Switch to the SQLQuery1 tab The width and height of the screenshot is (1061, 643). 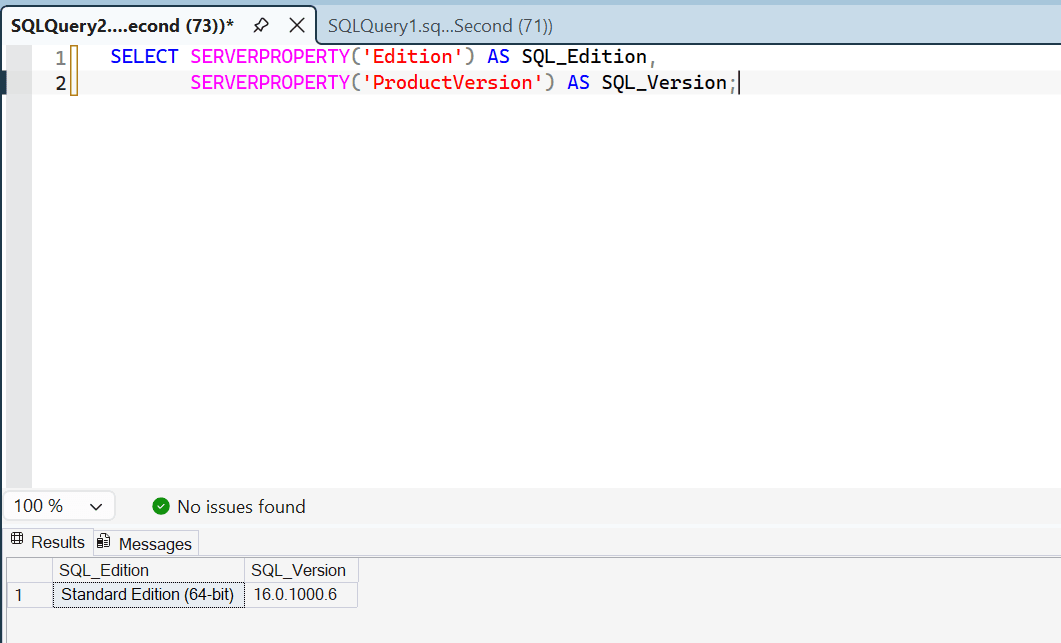point(440,26)
